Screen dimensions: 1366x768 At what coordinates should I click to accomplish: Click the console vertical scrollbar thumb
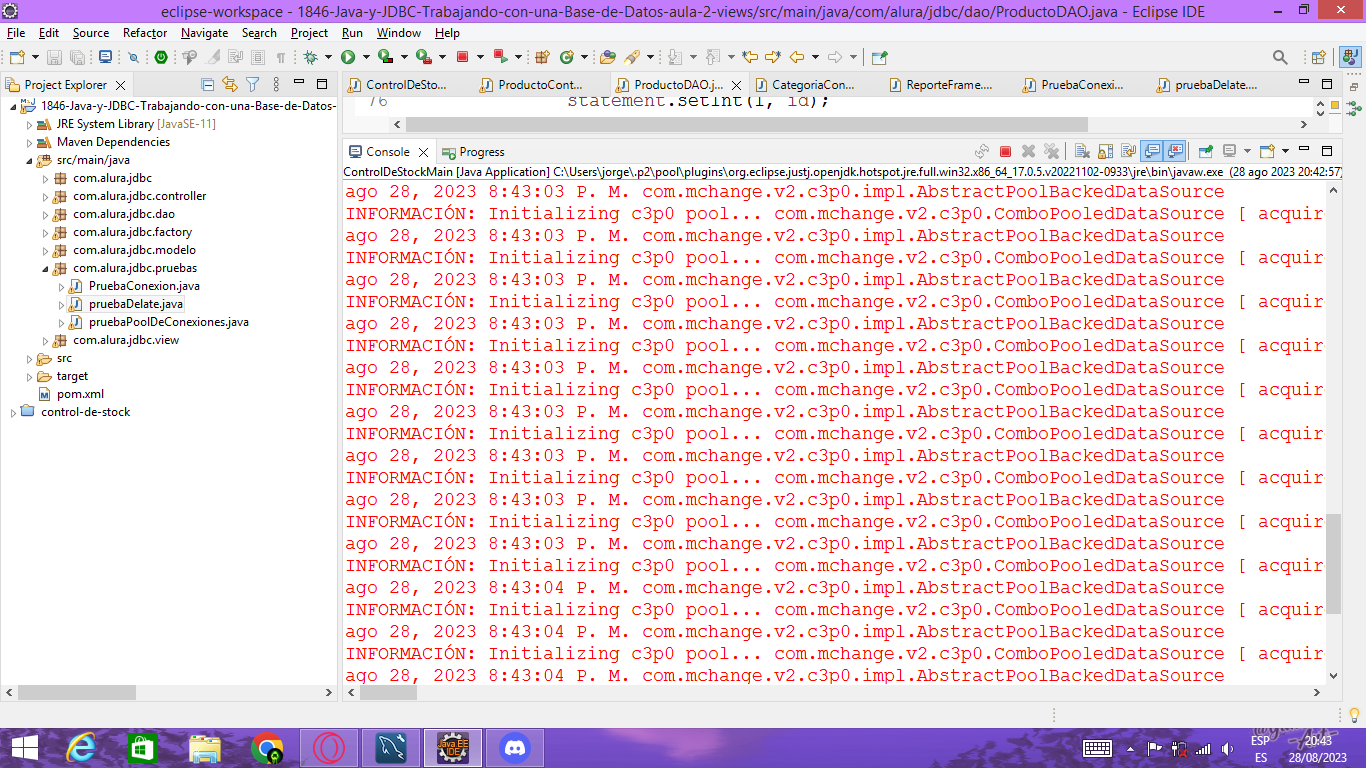1333,564
